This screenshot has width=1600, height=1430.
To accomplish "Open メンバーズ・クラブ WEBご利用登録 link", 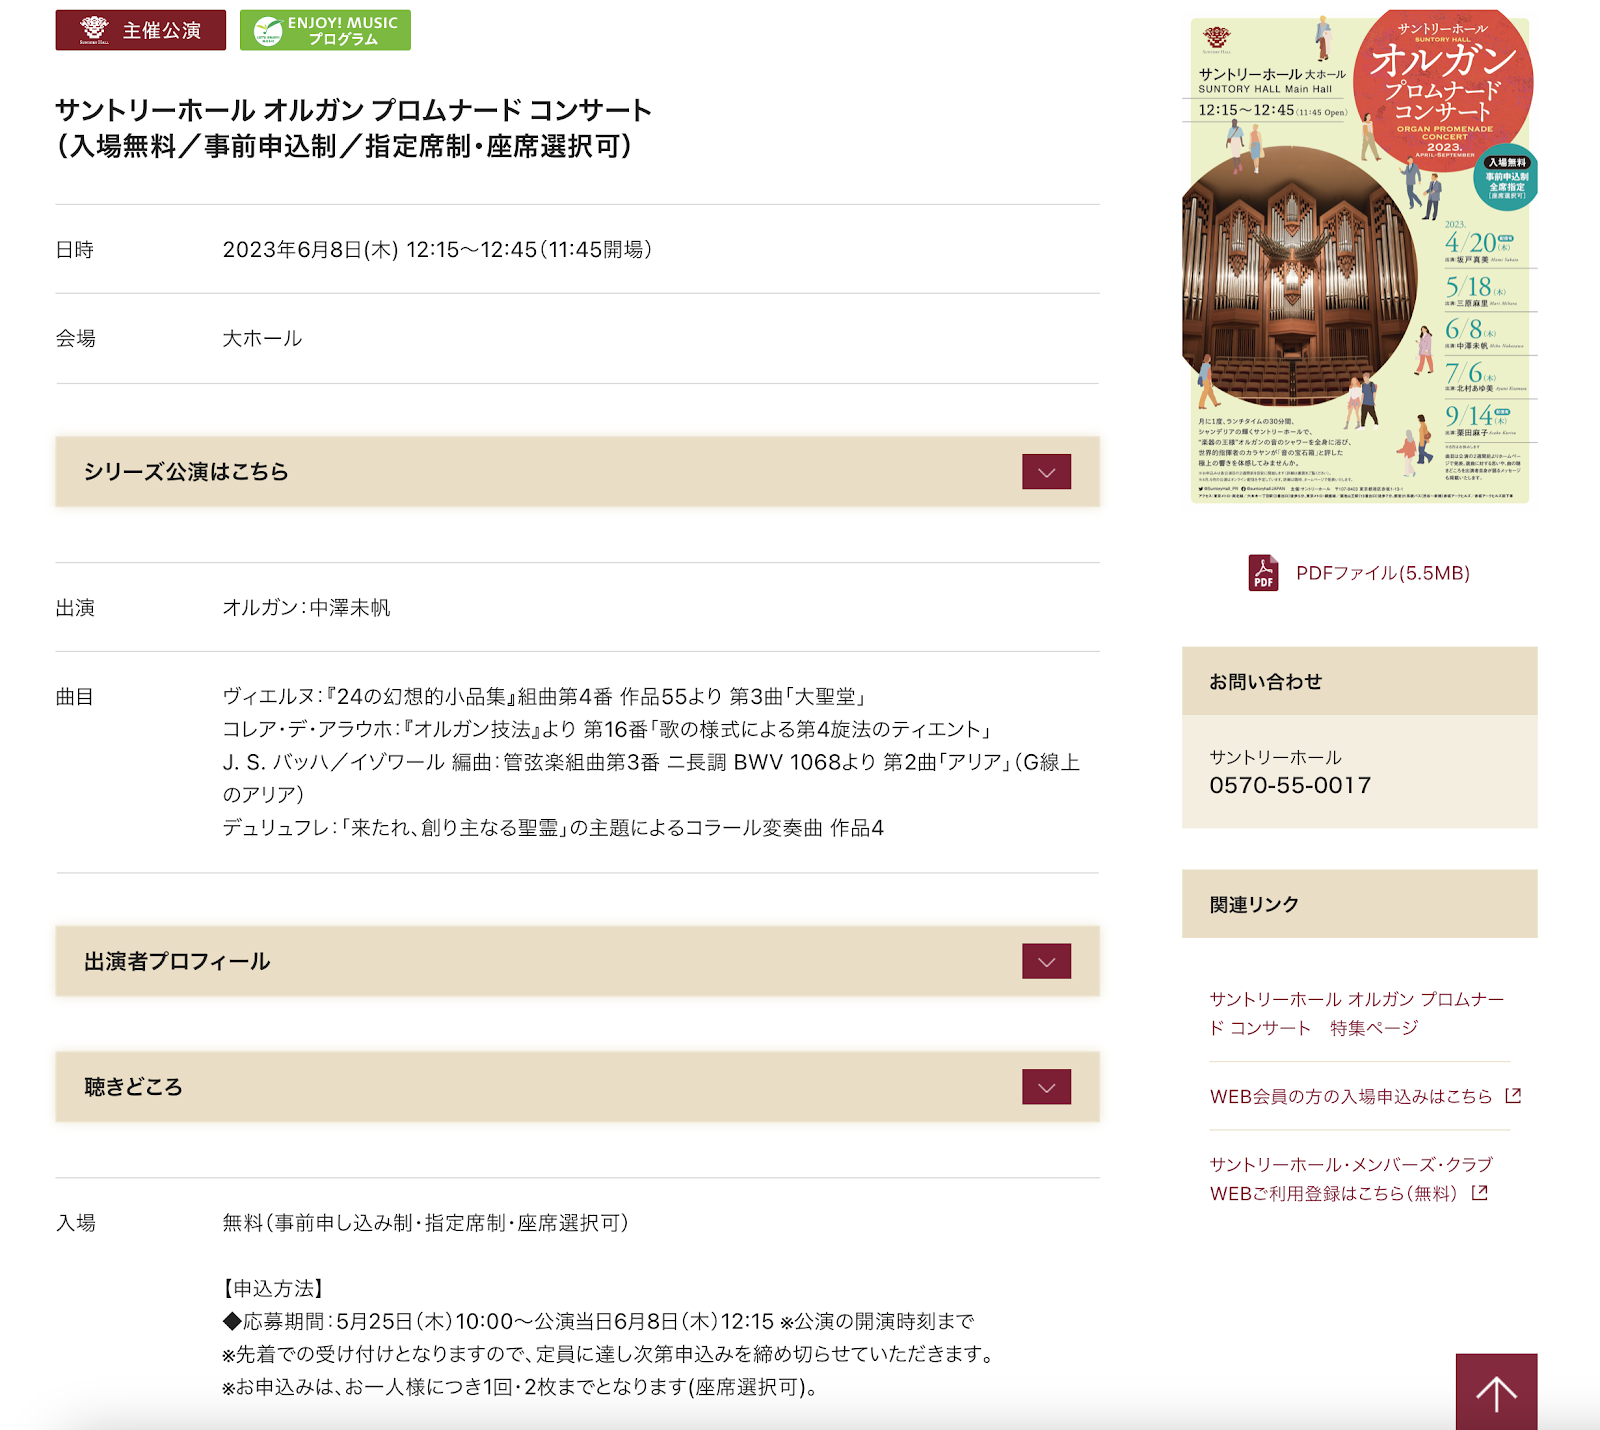I will click(1351, 1178).
